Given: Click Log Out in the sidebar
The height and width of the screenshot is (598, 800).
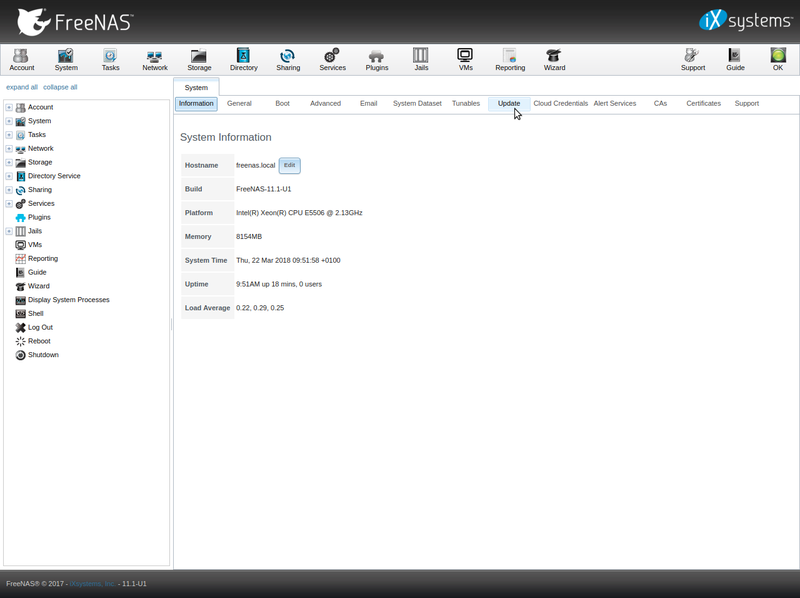Looking at the screenshot, I should point(40,328).
